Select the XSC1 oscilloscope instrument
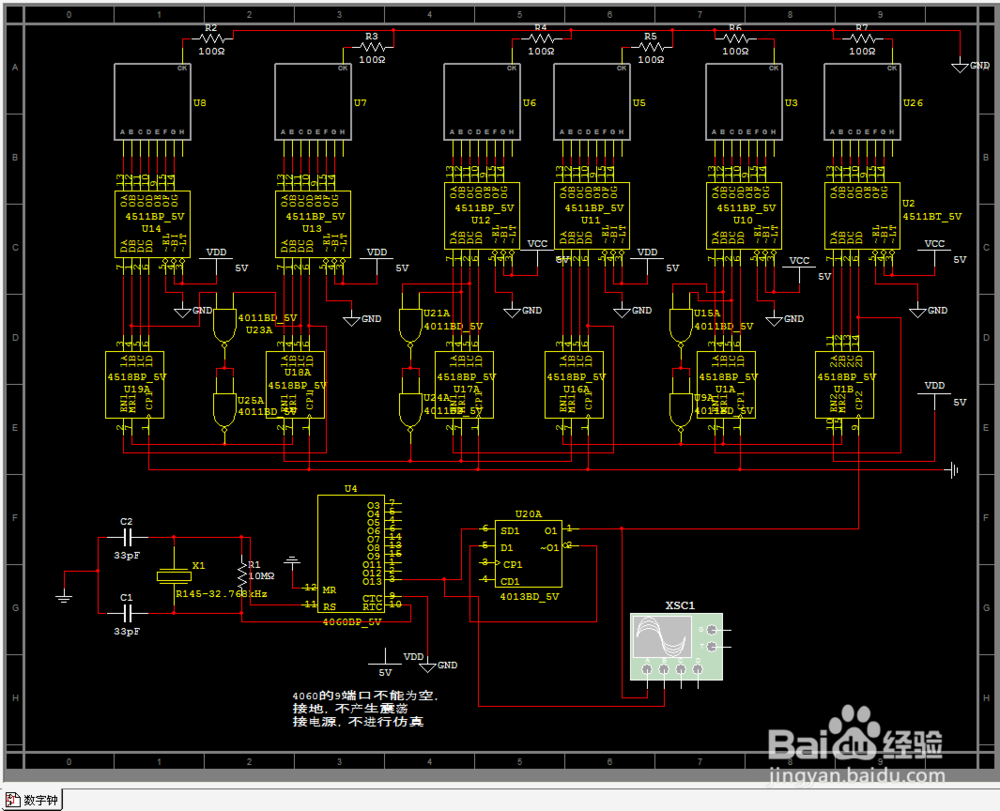 [x=677, y=647]
